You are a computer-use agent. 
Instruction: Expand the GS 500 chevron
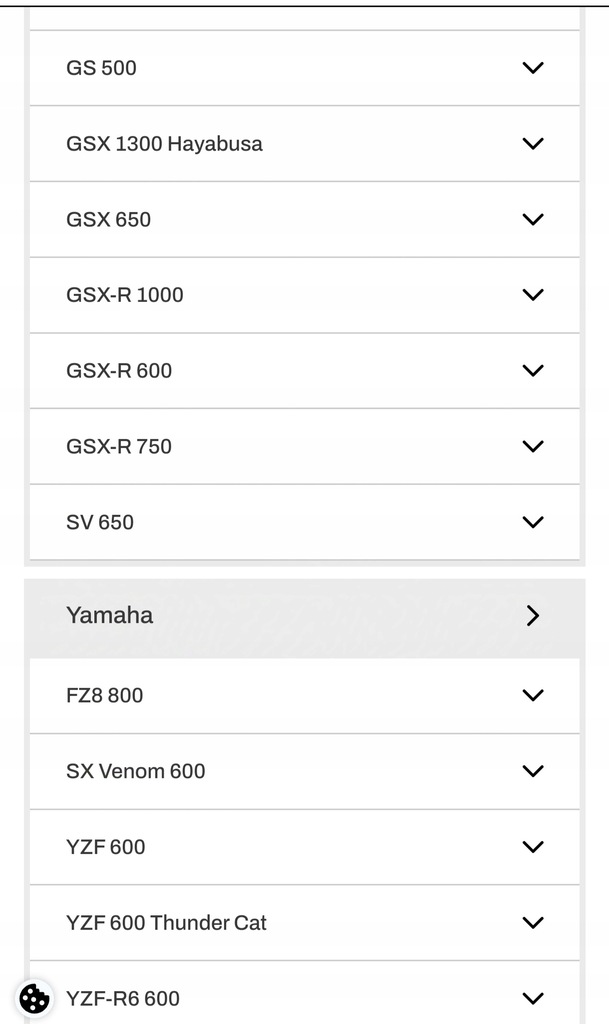click(533, 68)
